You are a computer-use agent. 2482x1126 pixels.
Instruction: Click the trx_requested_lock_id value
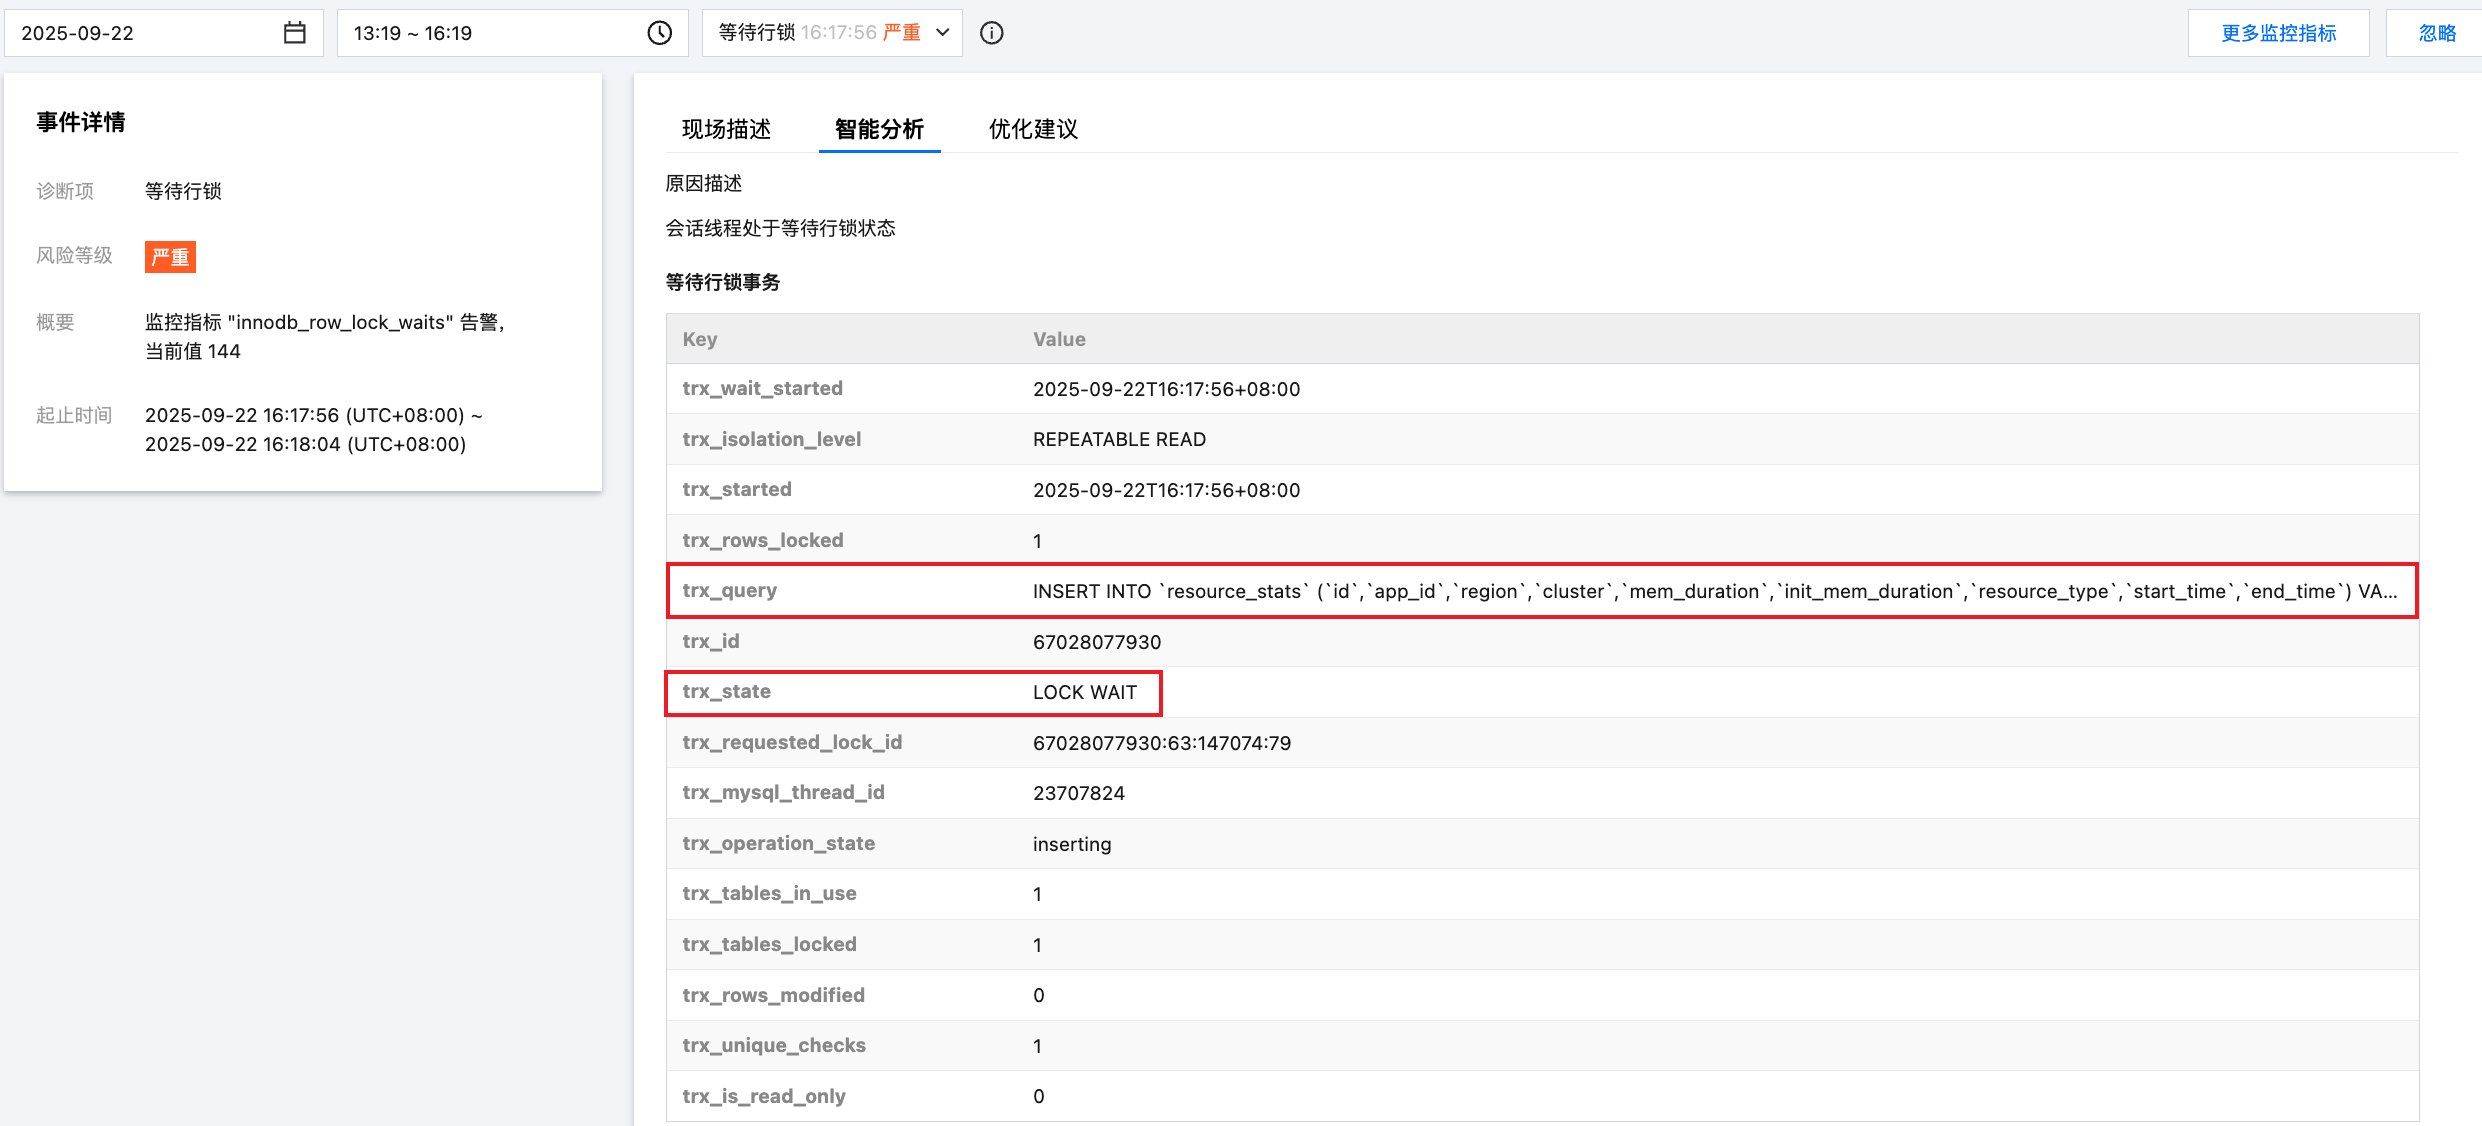[1161, 743]
